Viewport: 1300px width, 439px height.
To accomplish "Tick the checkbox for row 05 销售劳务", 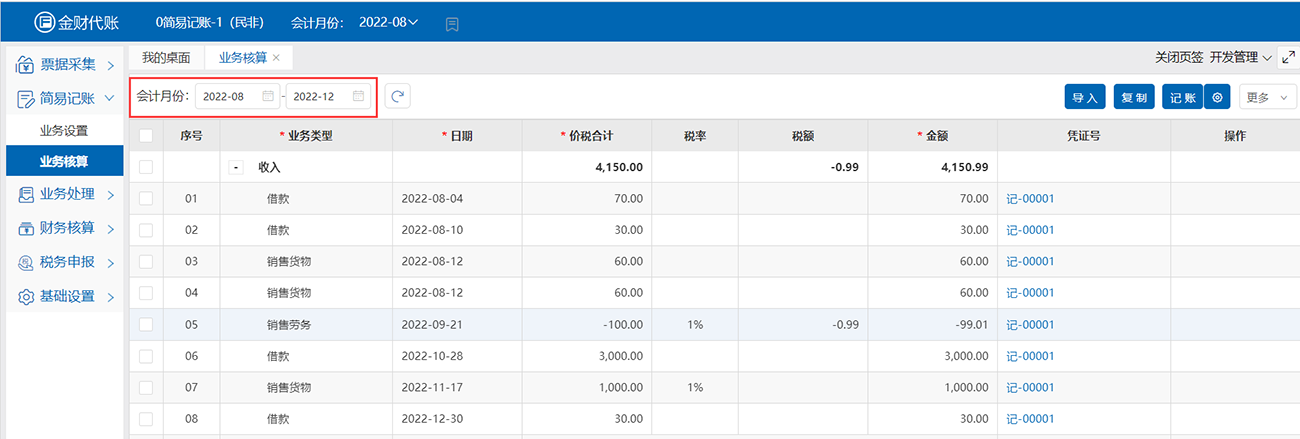I will click(146, 324).
